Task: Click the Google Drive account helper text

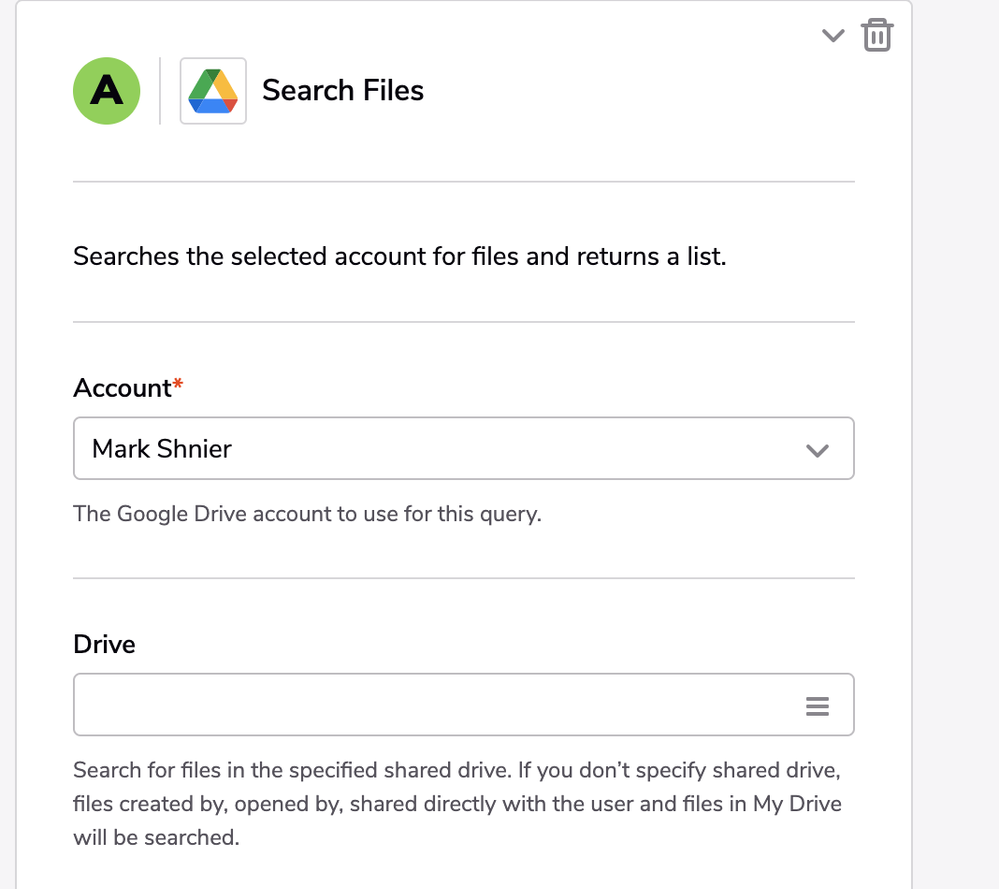Action: pos(307,514)
